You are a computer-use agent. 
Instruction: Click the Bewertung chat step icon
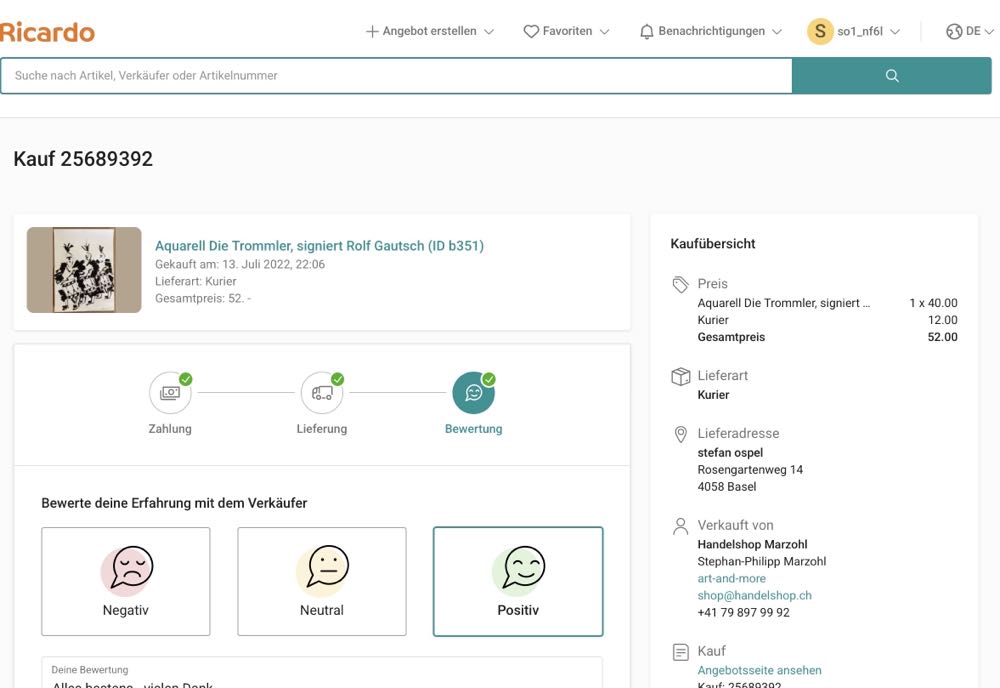[x=473, y=393]
